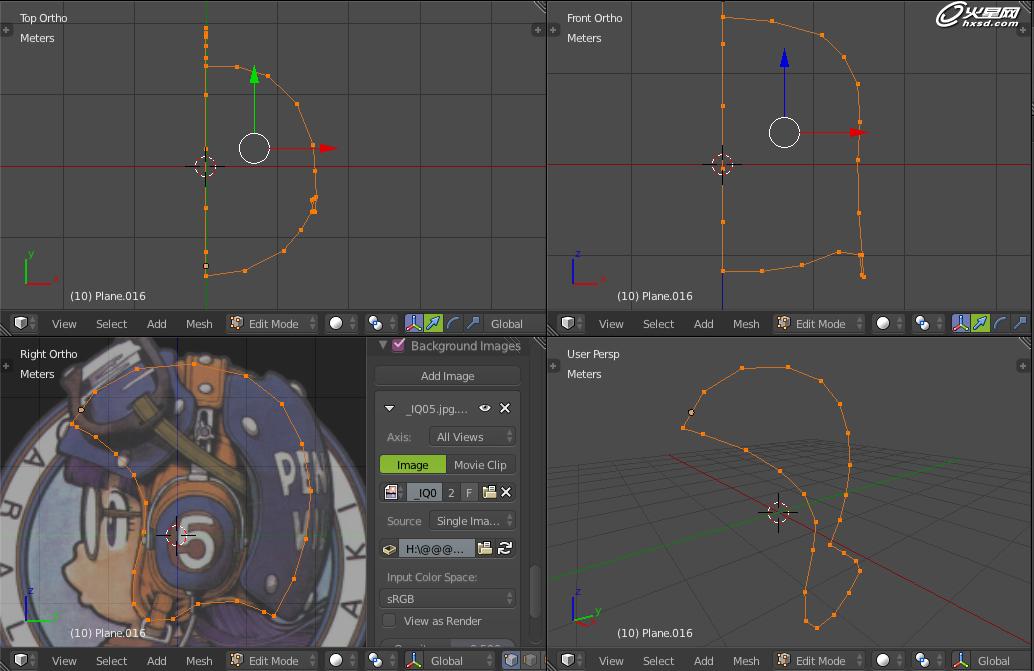Open Source Single Image dropdown
1034x671 pixels.
(472, 521)
